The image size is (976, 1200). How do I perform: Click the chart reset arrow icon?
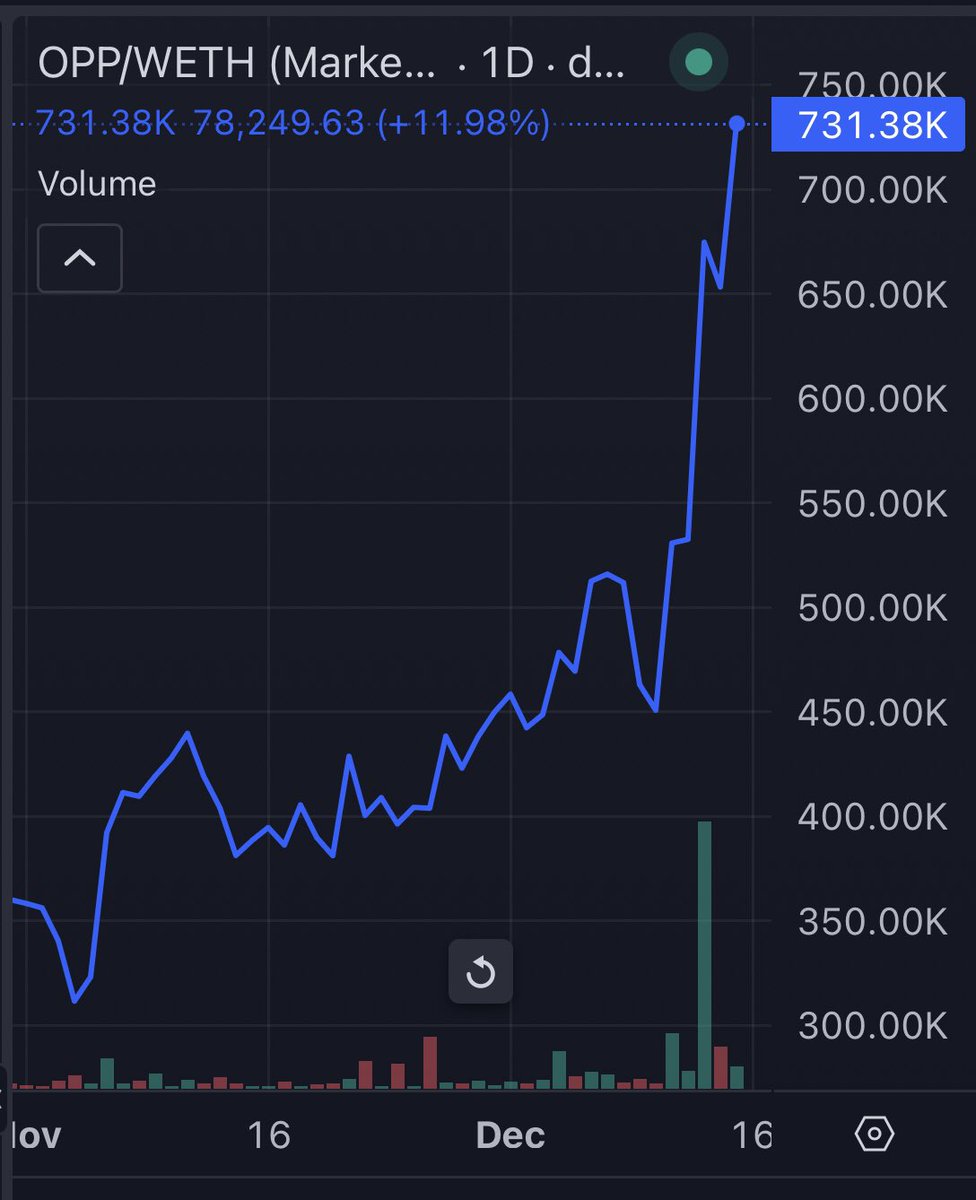click(x=480, y=971)
